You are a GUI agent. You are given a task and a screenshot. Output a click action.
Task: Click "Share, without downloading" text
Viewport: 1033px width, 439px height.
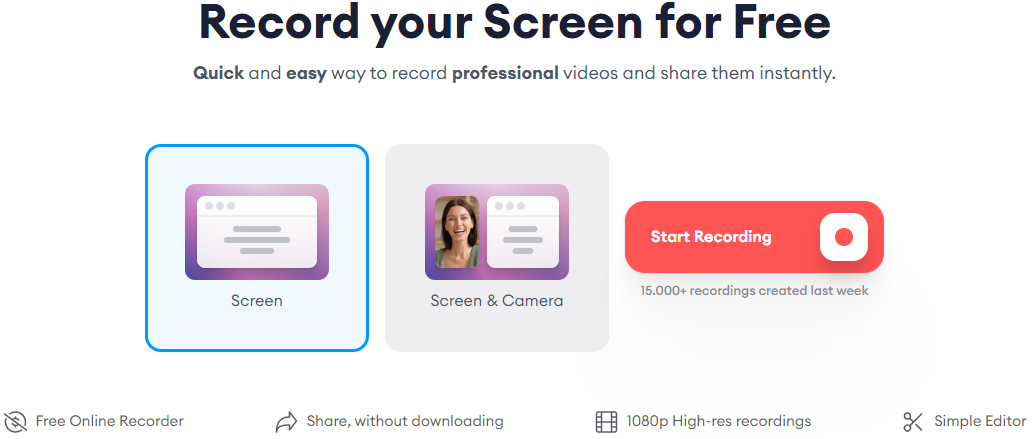click(x=405, y=421)
